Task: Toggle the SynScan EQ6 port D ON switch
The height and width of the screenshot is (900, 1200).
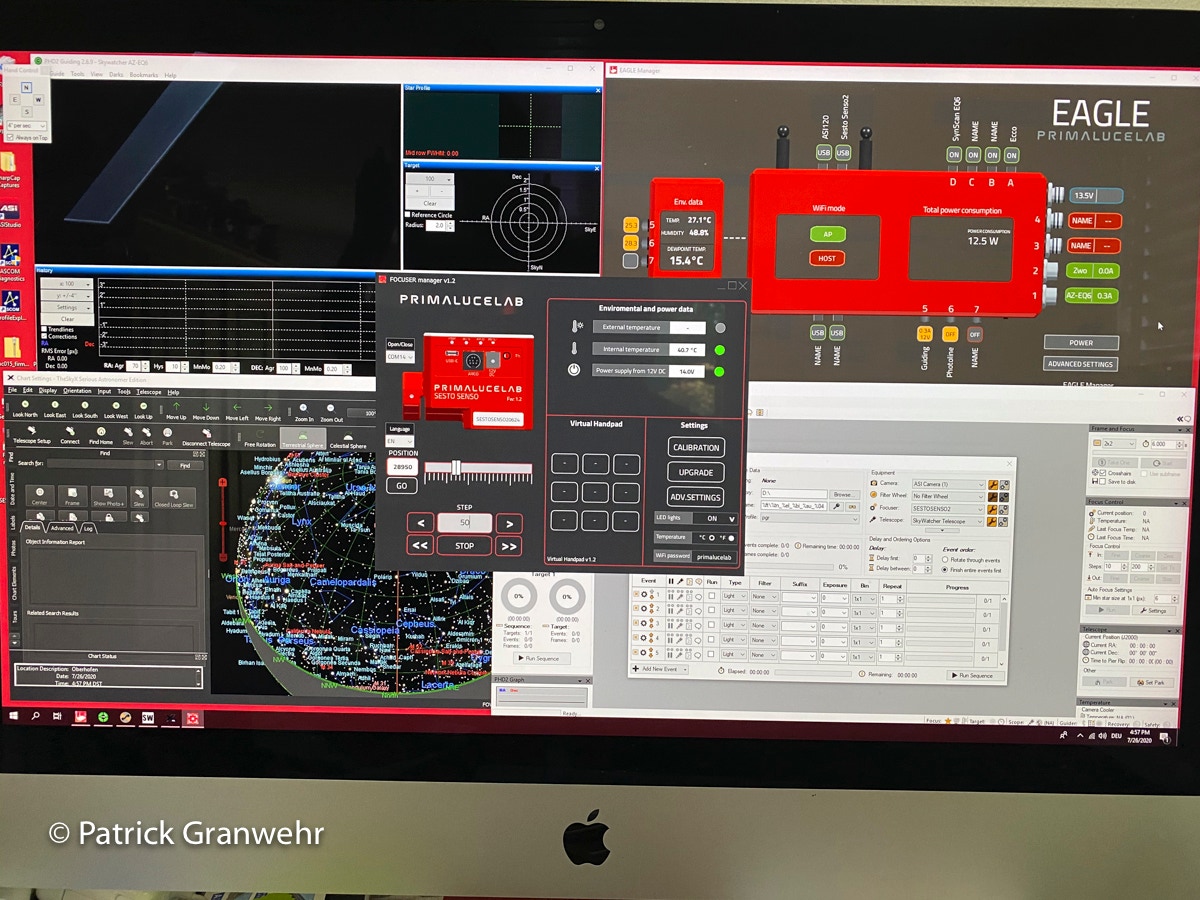Action: pyautogui.click(x=953, y=155)
